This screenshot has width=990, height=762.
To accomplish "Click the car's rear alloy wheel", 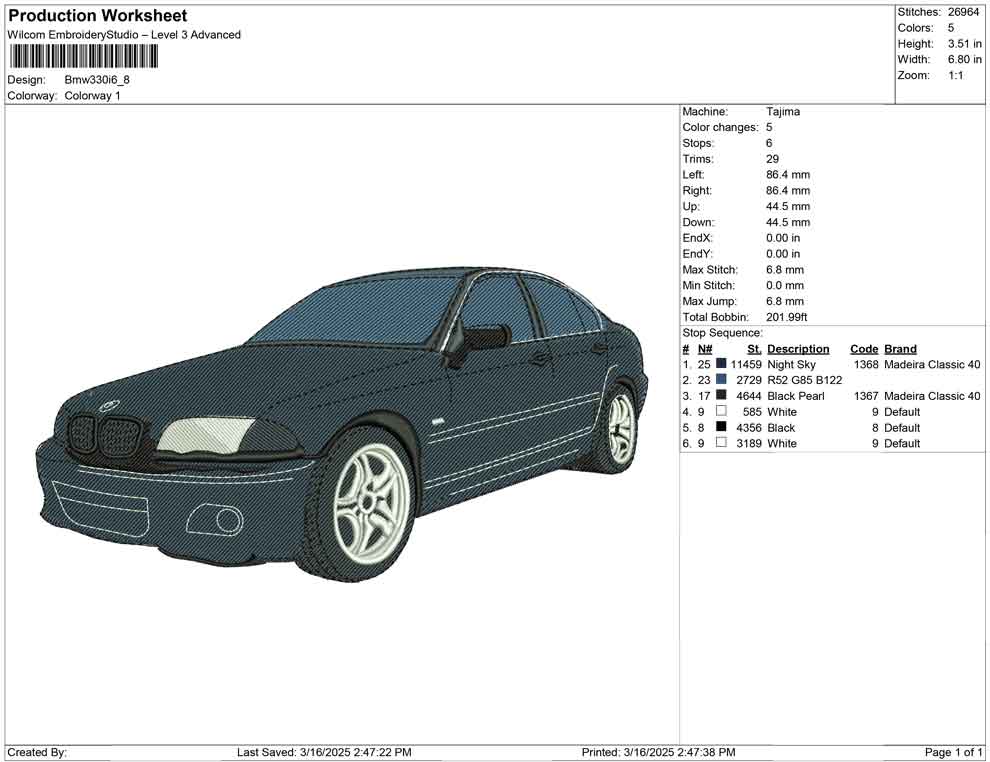I will tap(620, 428).
